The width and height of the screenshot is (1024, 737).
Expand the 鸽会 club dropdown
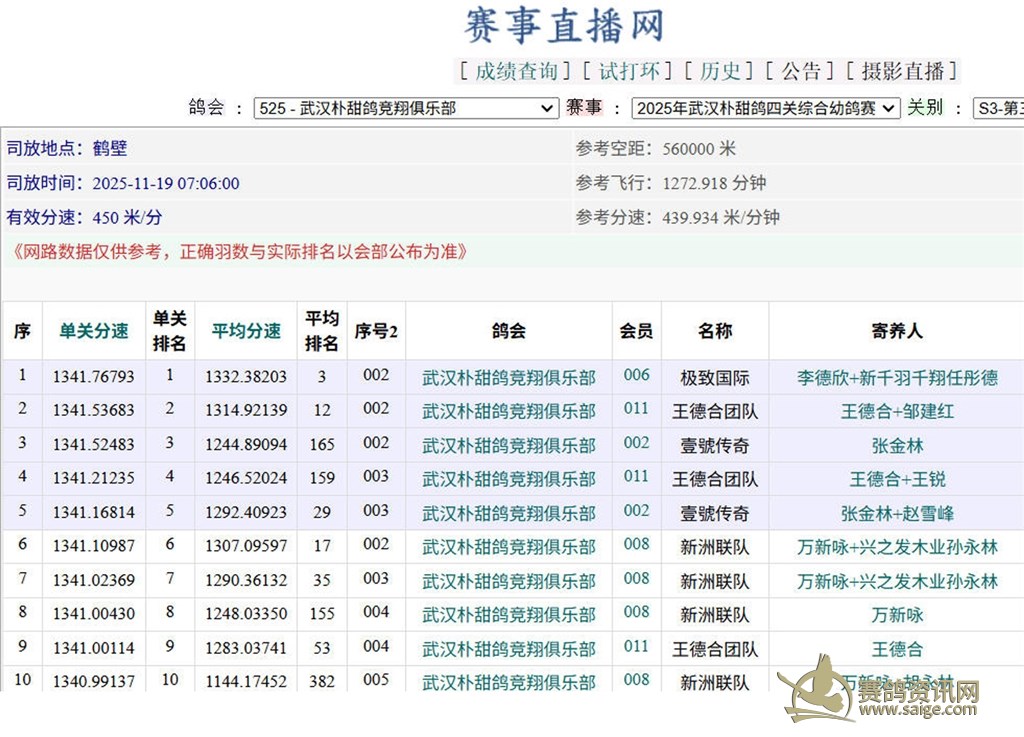click(406, 108)
